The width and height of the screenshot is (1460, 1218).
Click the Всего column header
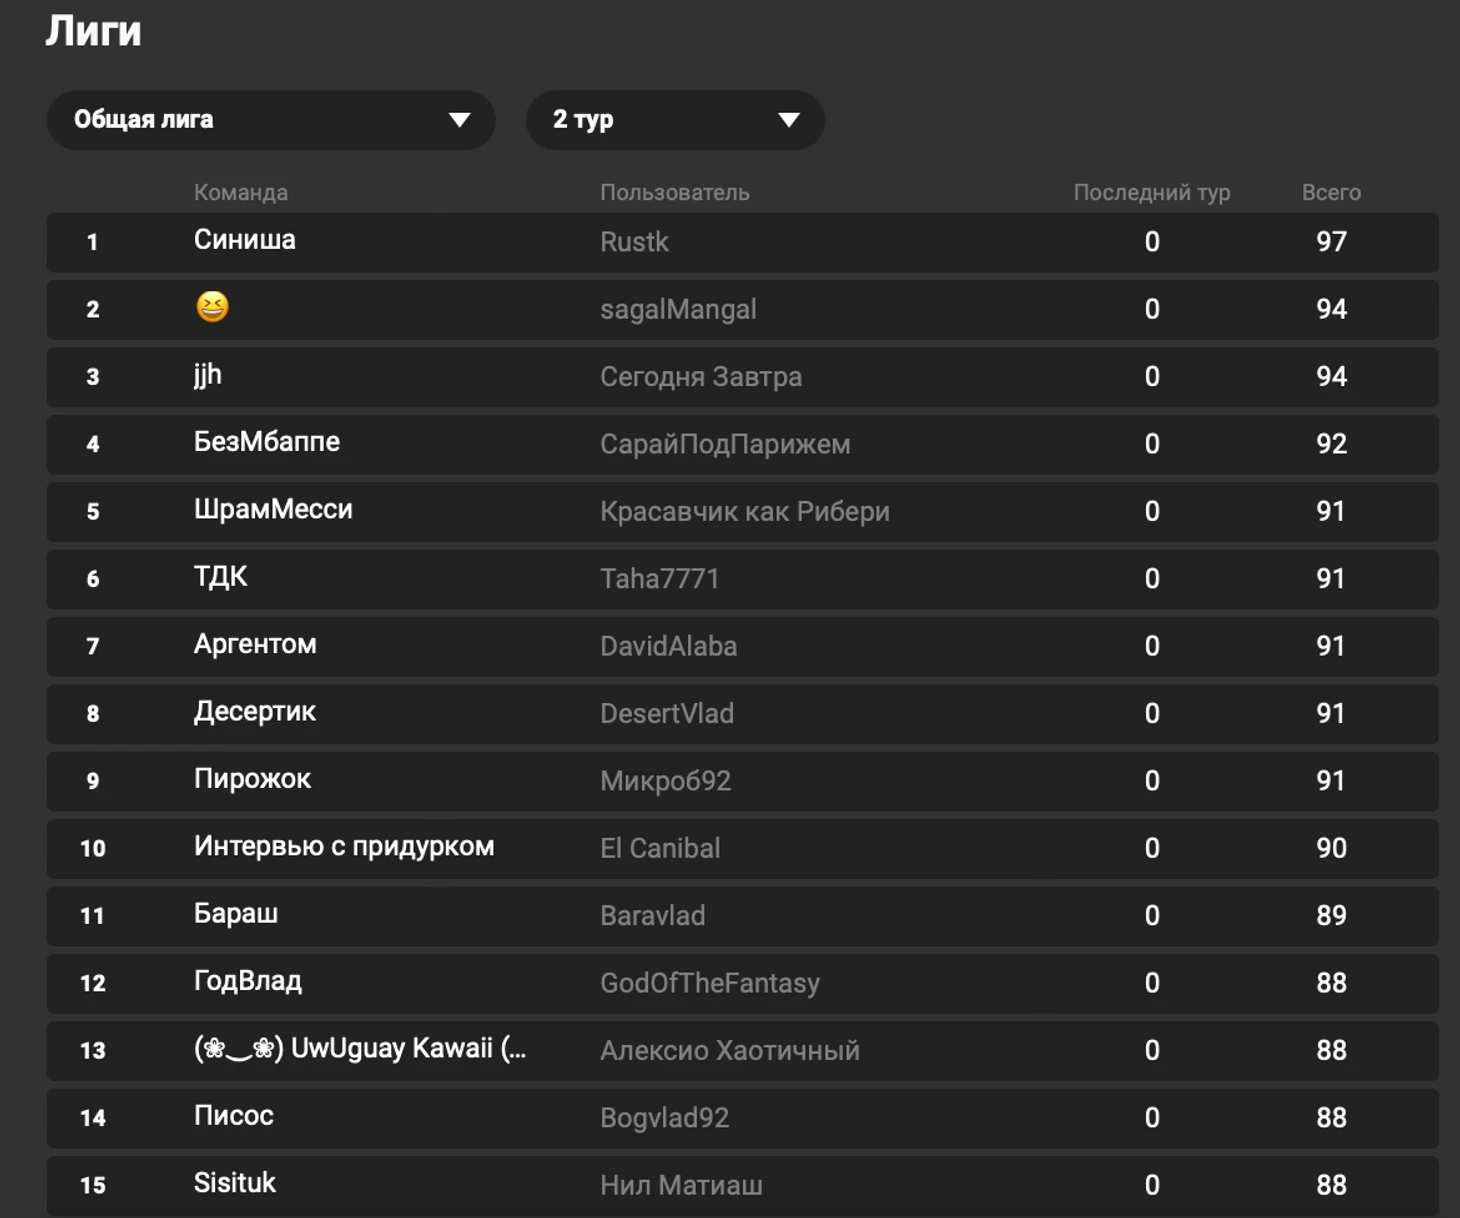coord(1331,192)
